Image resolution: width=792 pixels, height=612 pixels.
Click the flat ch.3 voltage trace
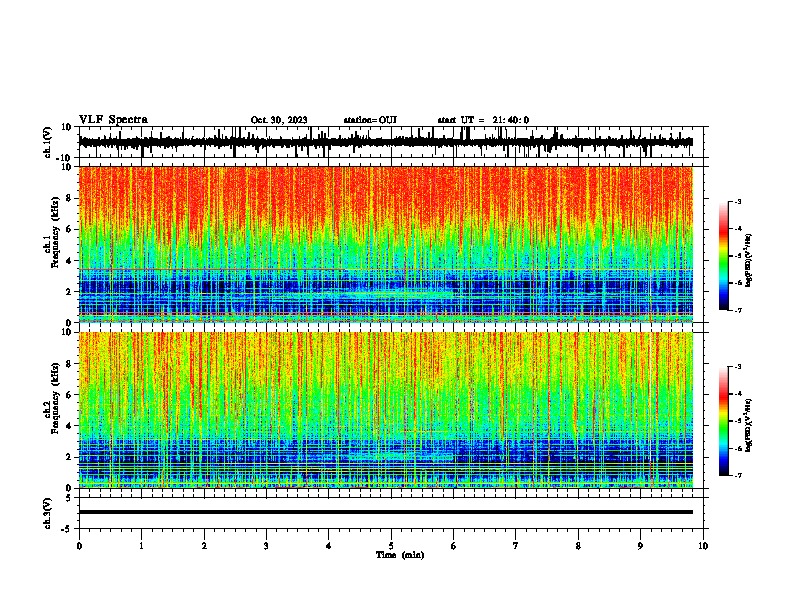pos(386,512)
